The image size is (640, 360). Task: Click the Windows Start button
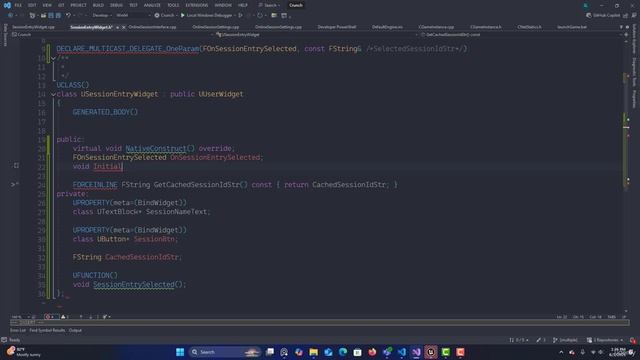point(180,352)
